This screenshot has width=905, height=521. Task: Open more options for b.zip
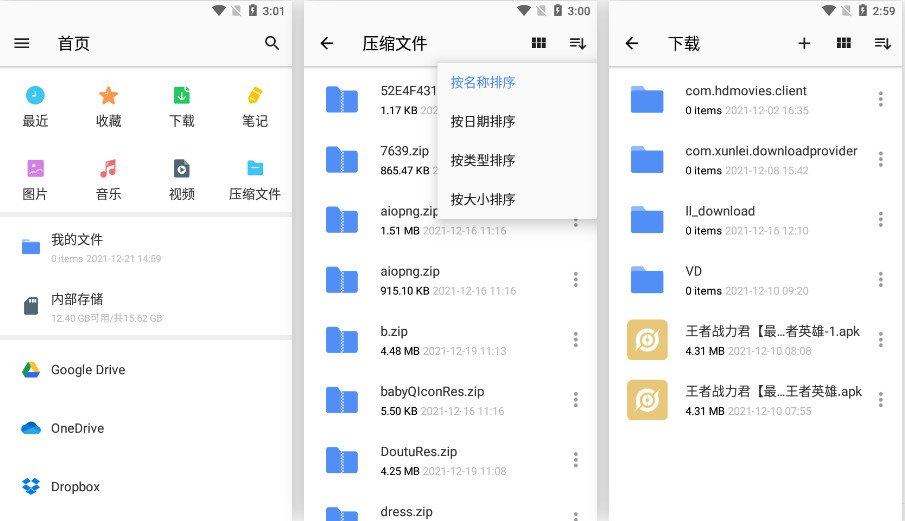[575, 340]
